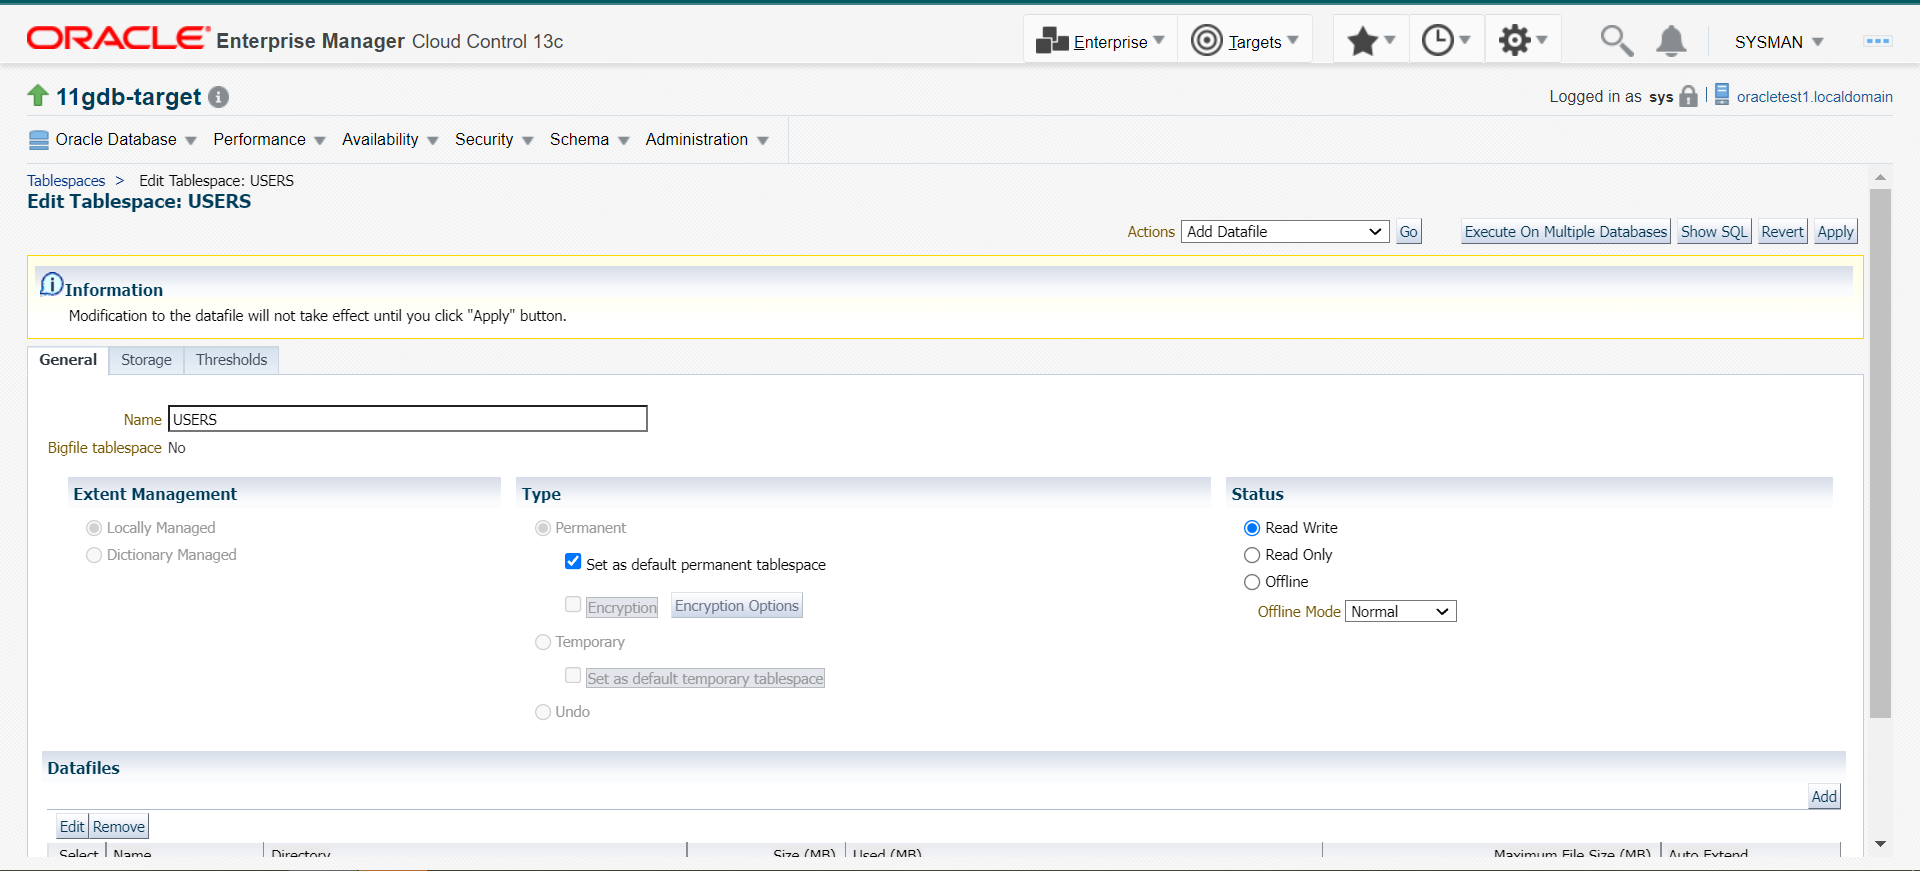The height and width of the screenshot is (871, 1920).
Task: Select the Read Only status
Action: coord(1252,555)
